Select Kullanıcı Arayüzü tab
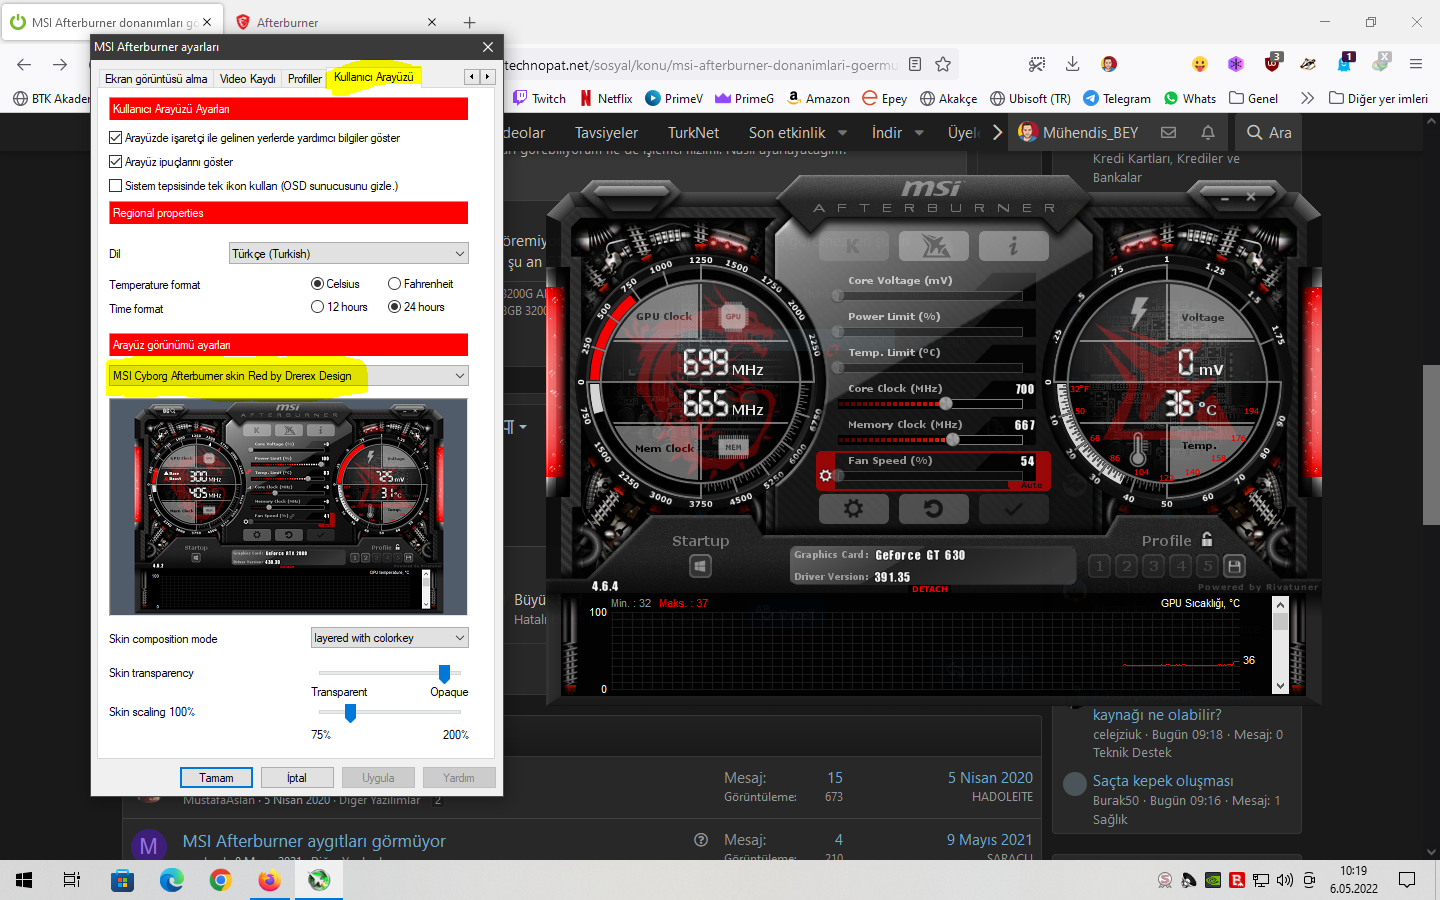 point(374,77)
